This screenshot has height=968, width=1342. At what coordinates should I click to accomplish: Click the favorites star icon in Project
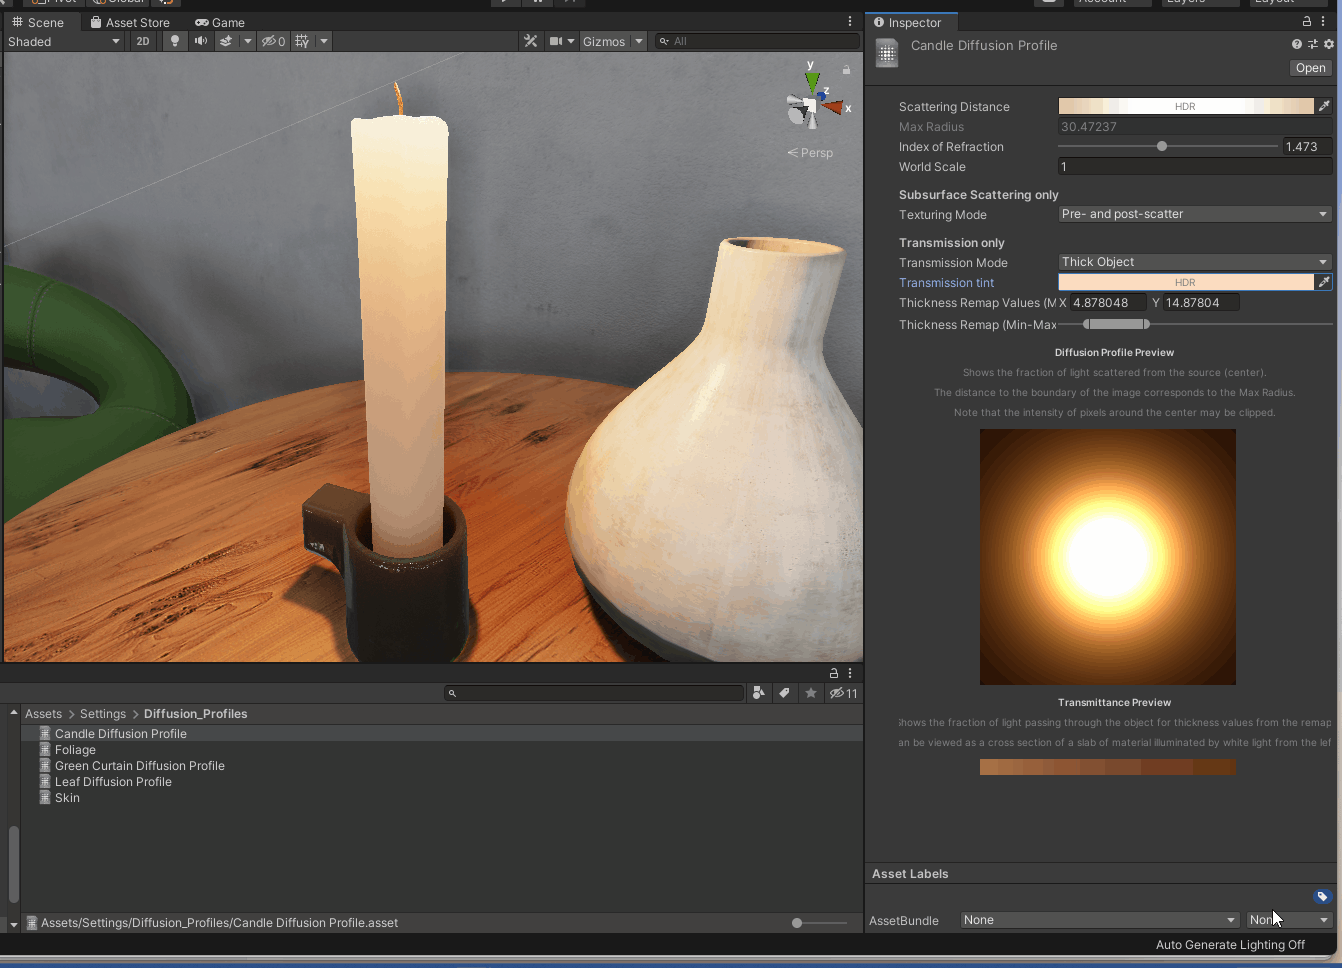tap(811, 693)
